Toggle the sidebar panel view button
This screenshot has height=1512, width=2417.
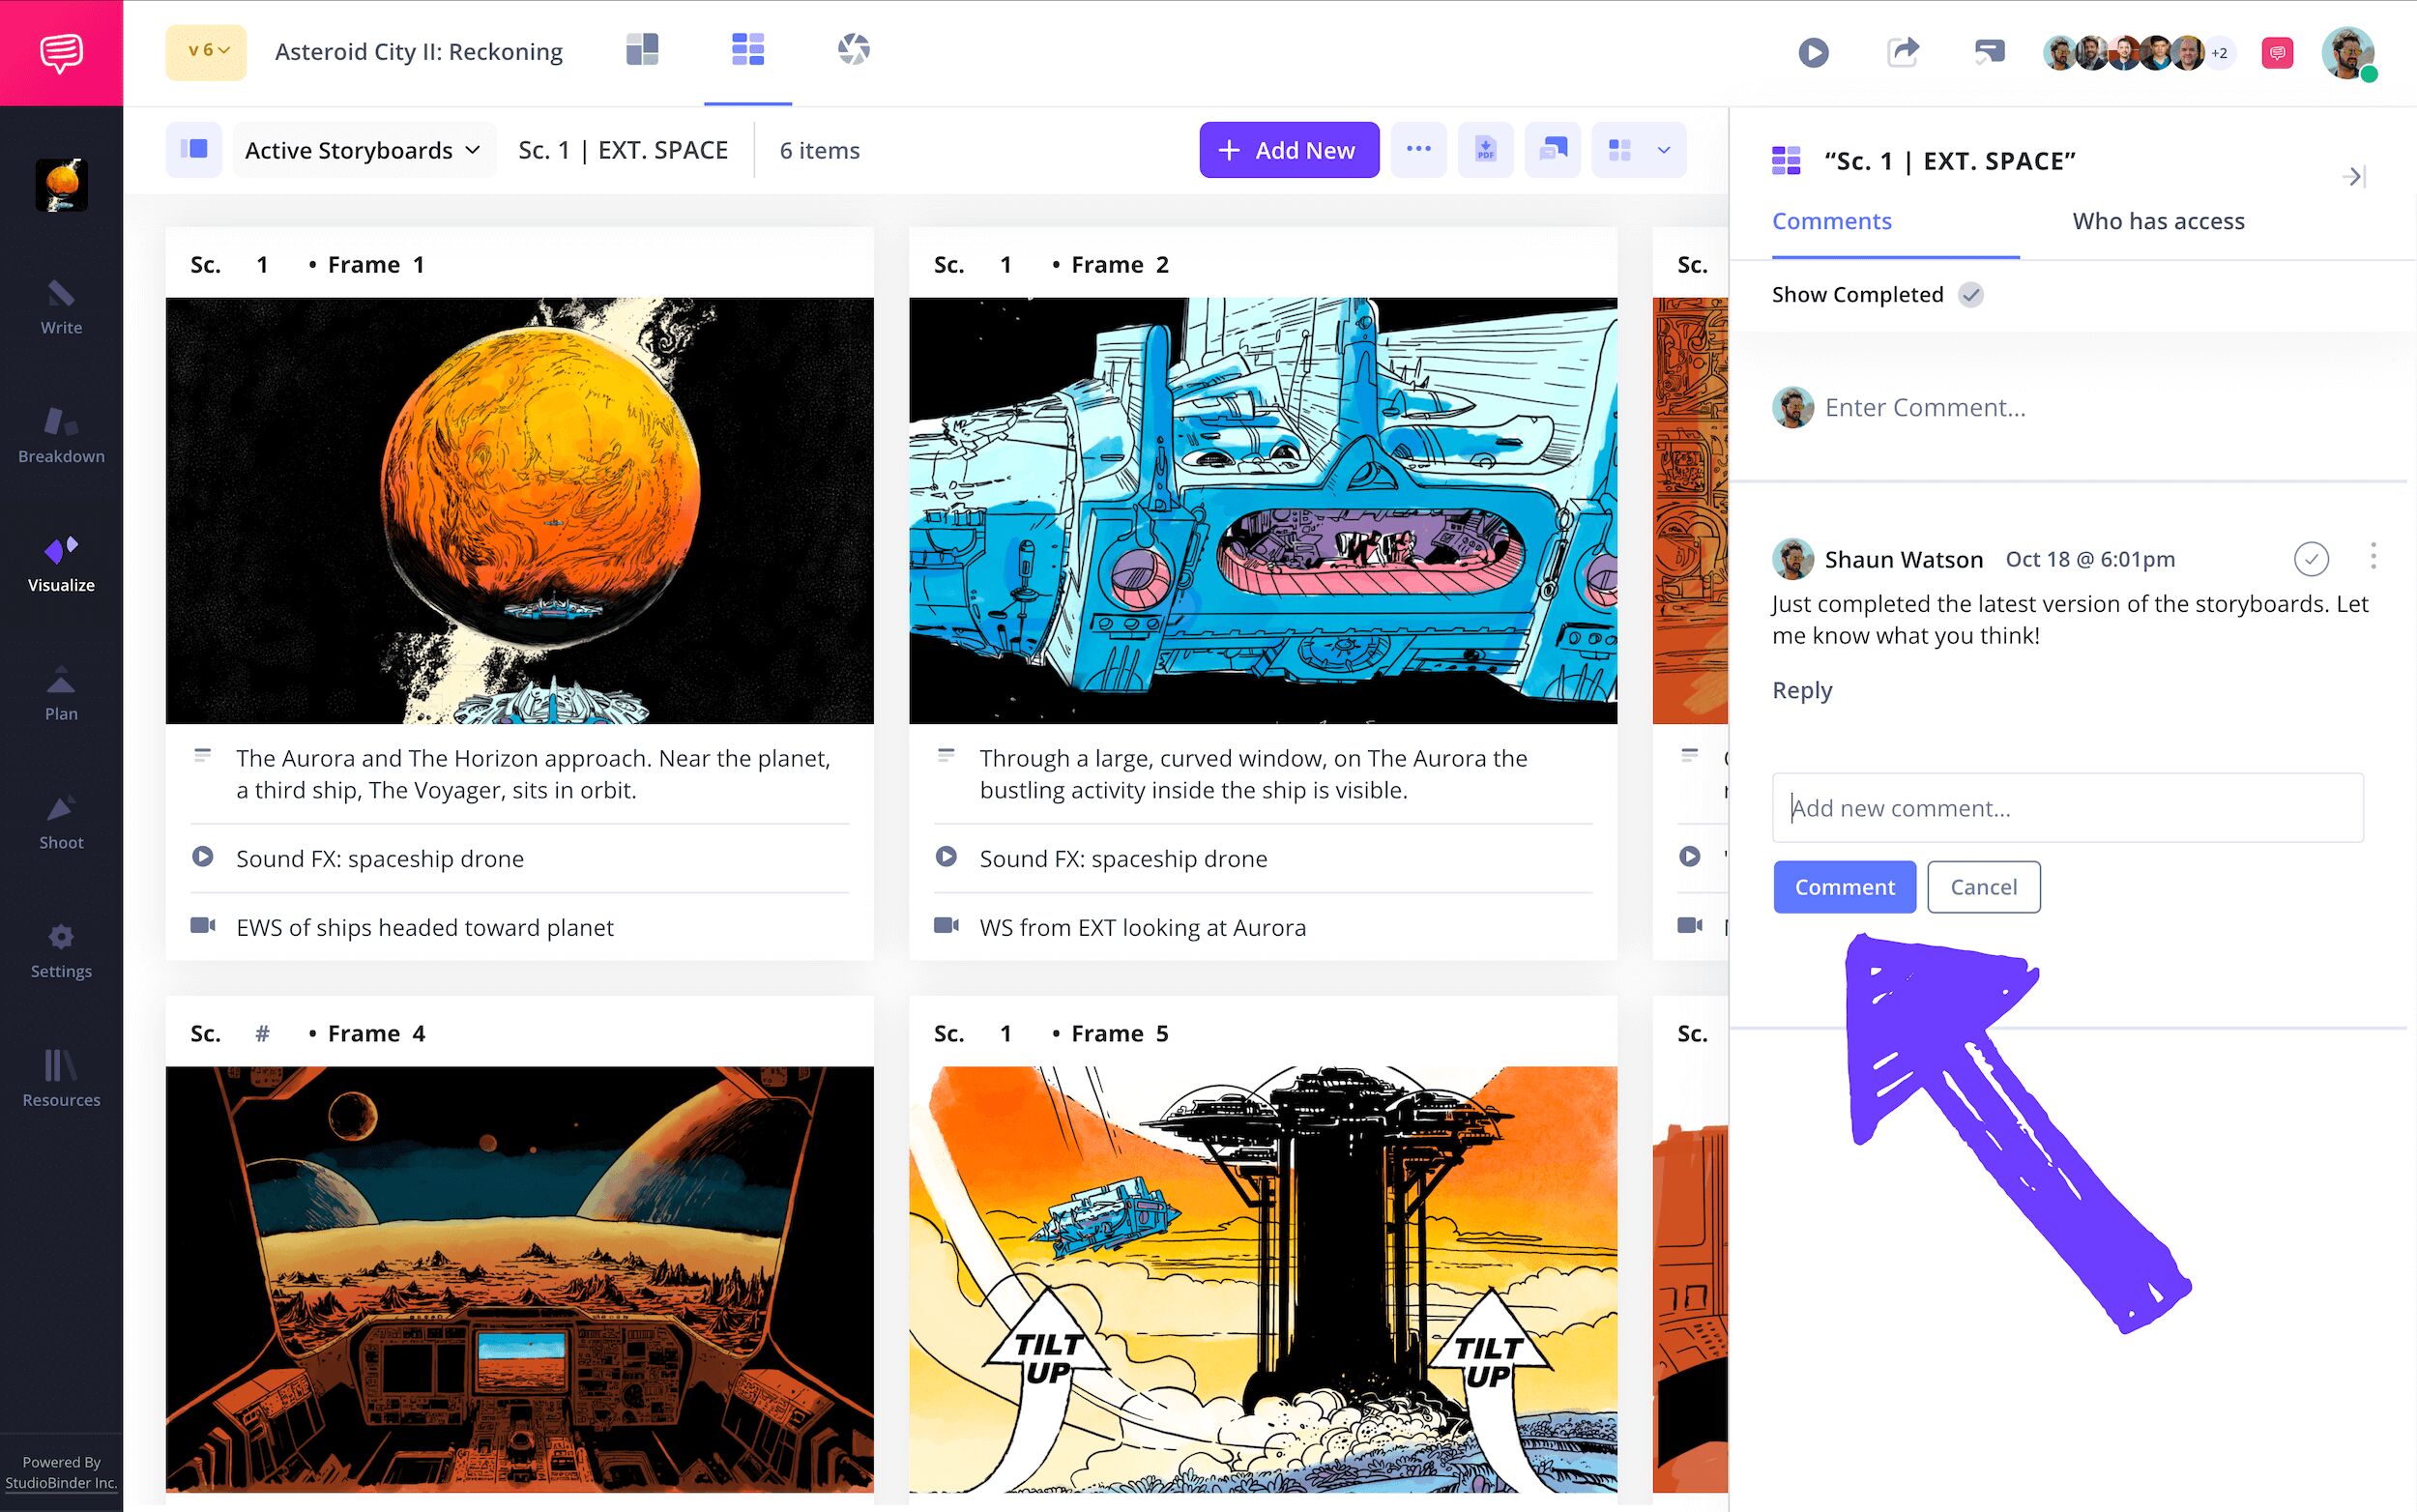tap(194, 150)
